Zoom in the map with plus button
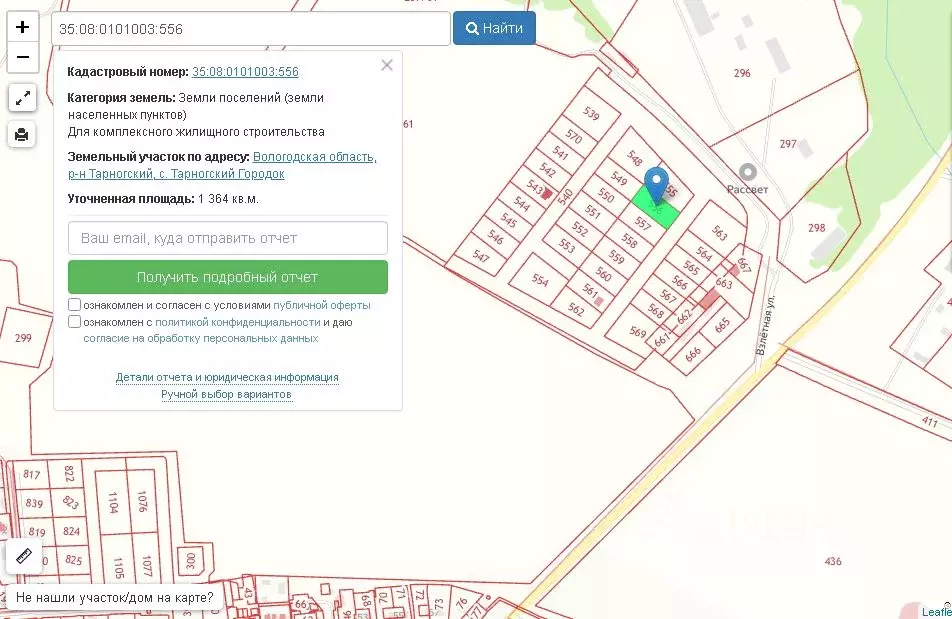Viewport: 952px width, 619px height. tap(22, 27)
